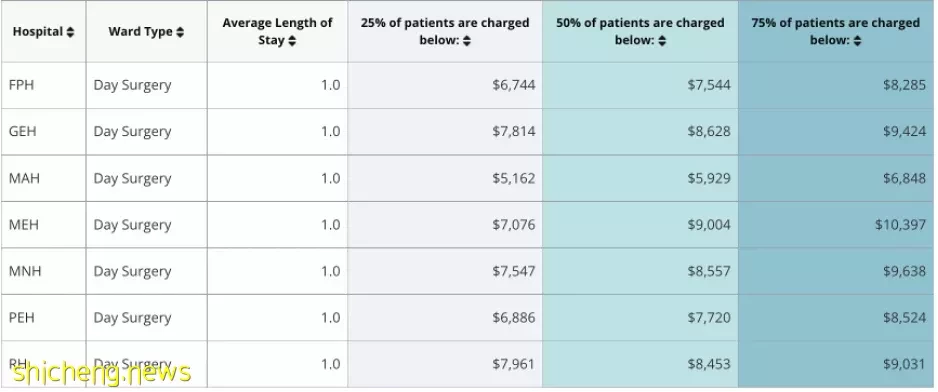
Task: Select the $5,162 lowest charge cell
Action: point(513,178)
